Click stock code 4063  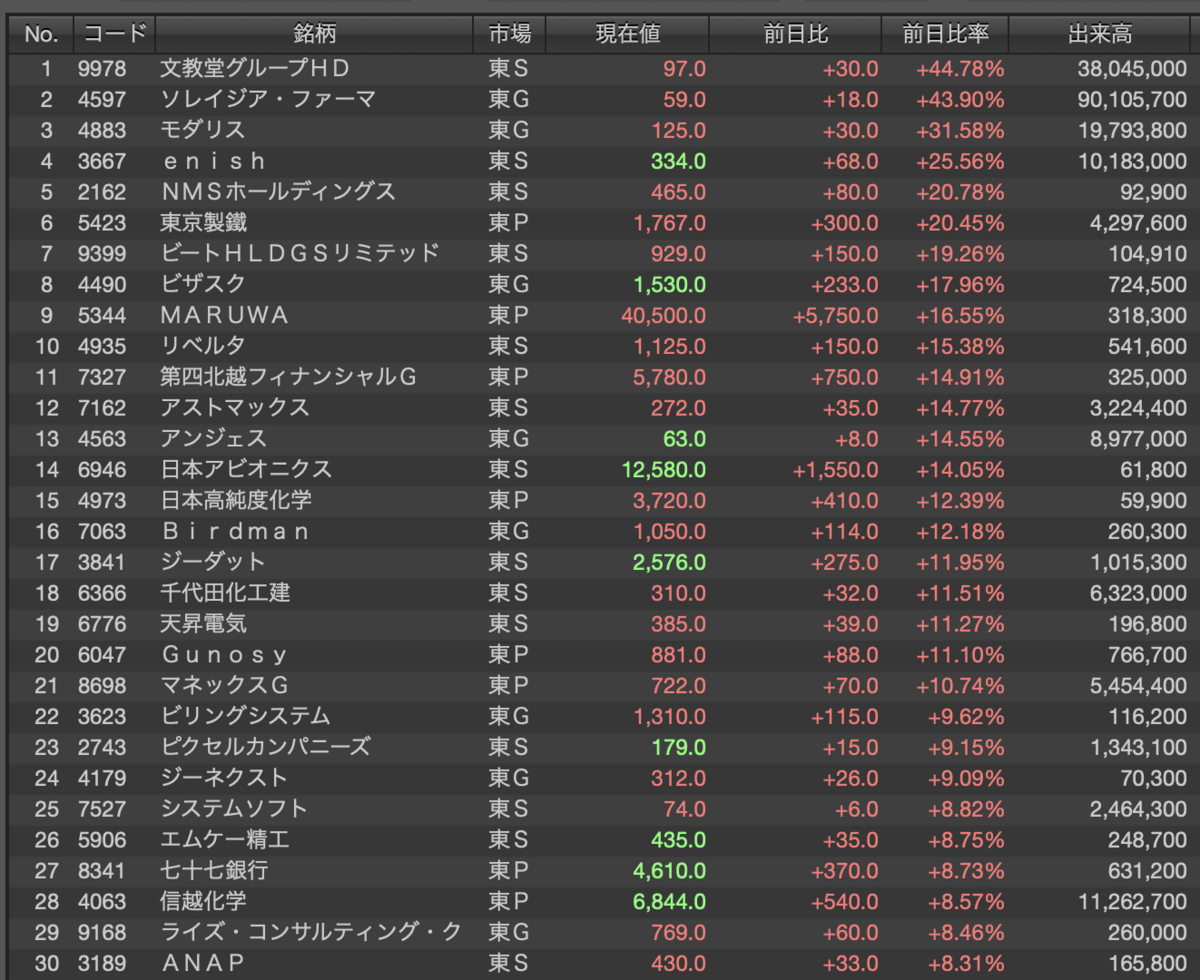(x=102, y=901)
